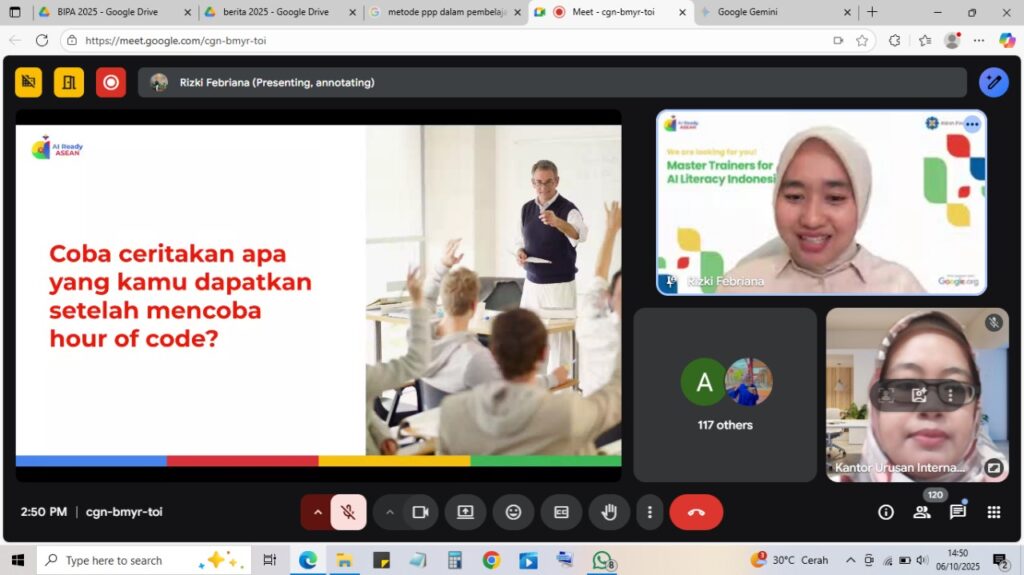Show the participants people panel
This screenshot has width=1024, height=575.
point(921,512)
